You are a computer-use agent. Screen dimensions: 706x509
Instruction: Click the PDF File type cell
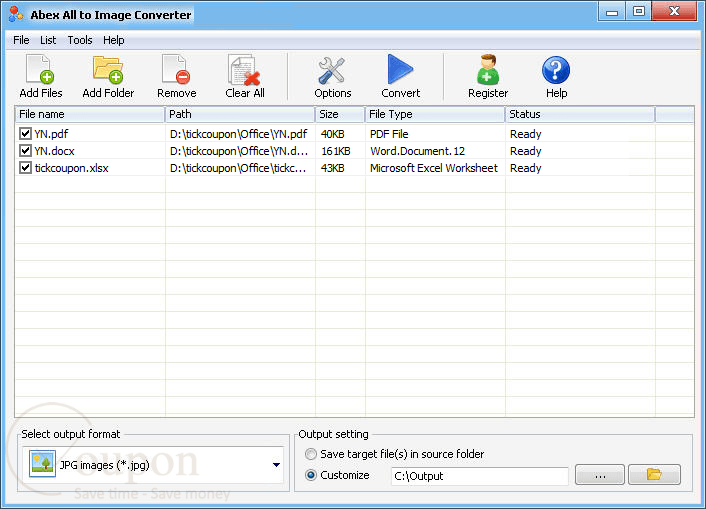pyautogui.click(x=389, y=134)
